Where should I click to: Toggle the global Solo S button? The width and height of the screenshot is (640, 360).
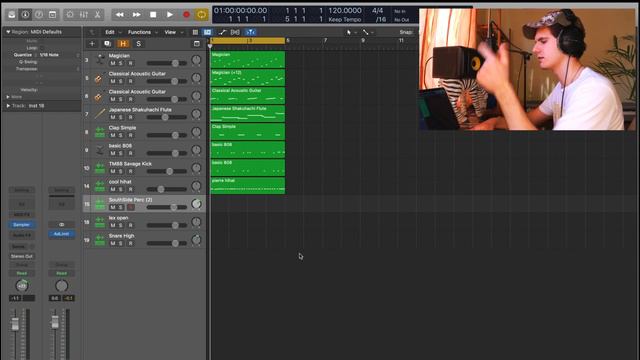pyautogui.click(x=138, y=44)
